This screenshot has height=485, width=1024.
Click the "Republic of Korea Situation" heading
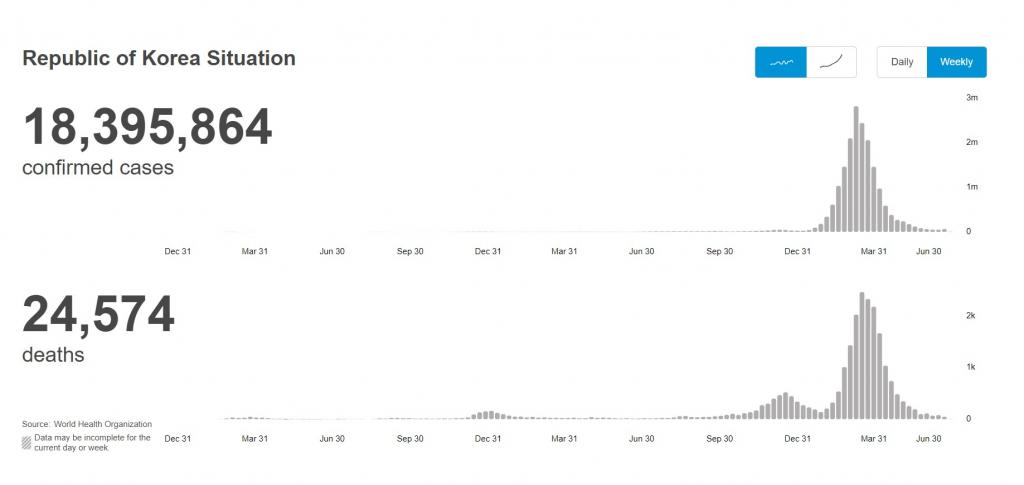click(x=159, y=59)
